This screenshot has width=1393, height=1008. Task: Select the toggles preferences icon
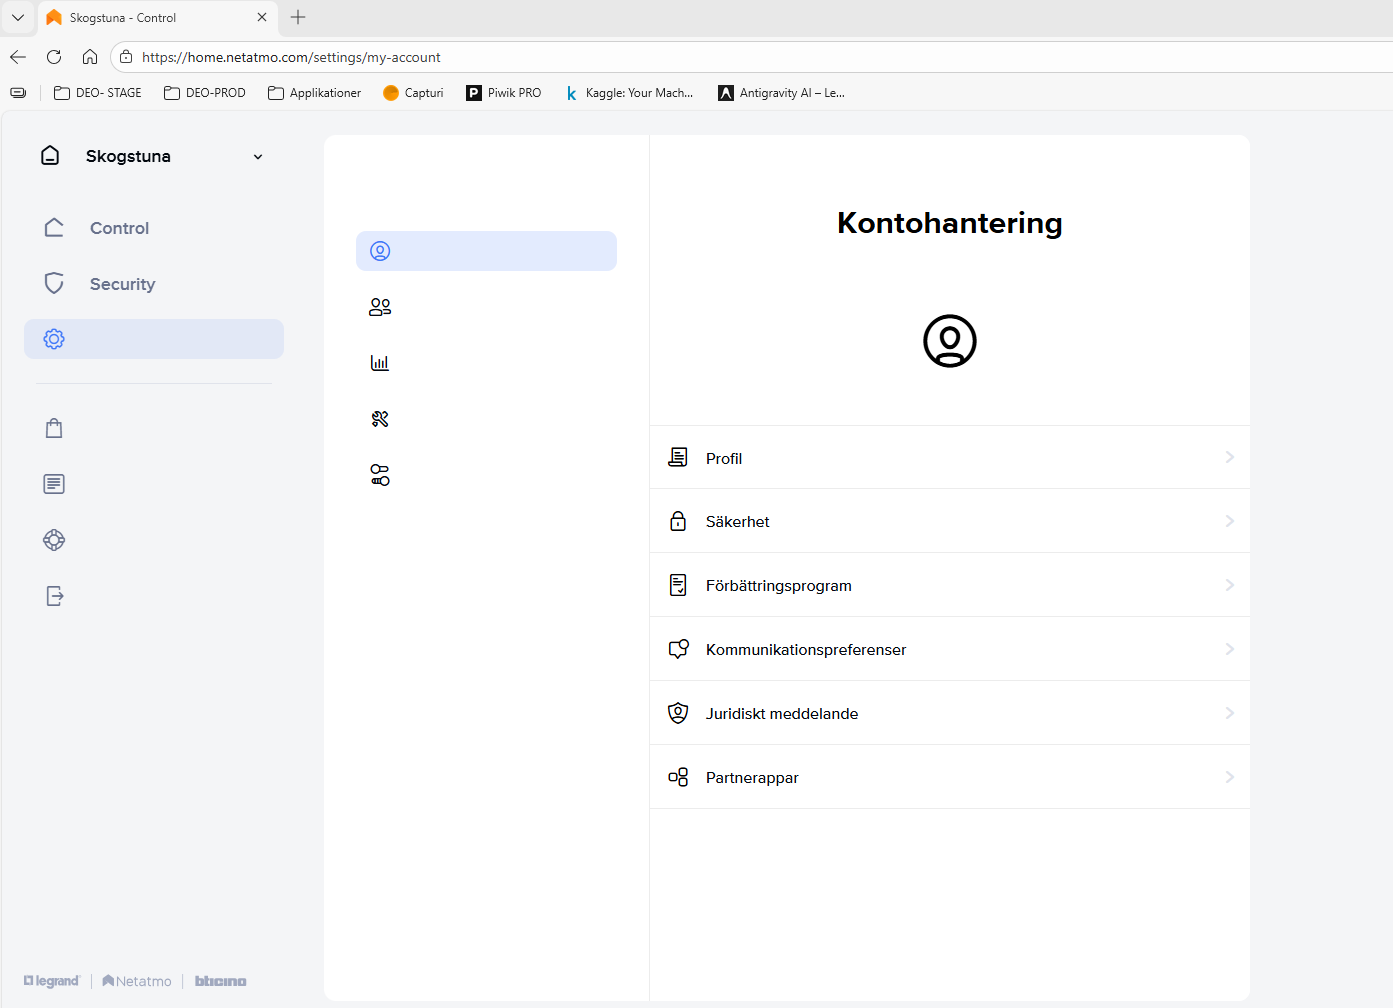(380, 475)
